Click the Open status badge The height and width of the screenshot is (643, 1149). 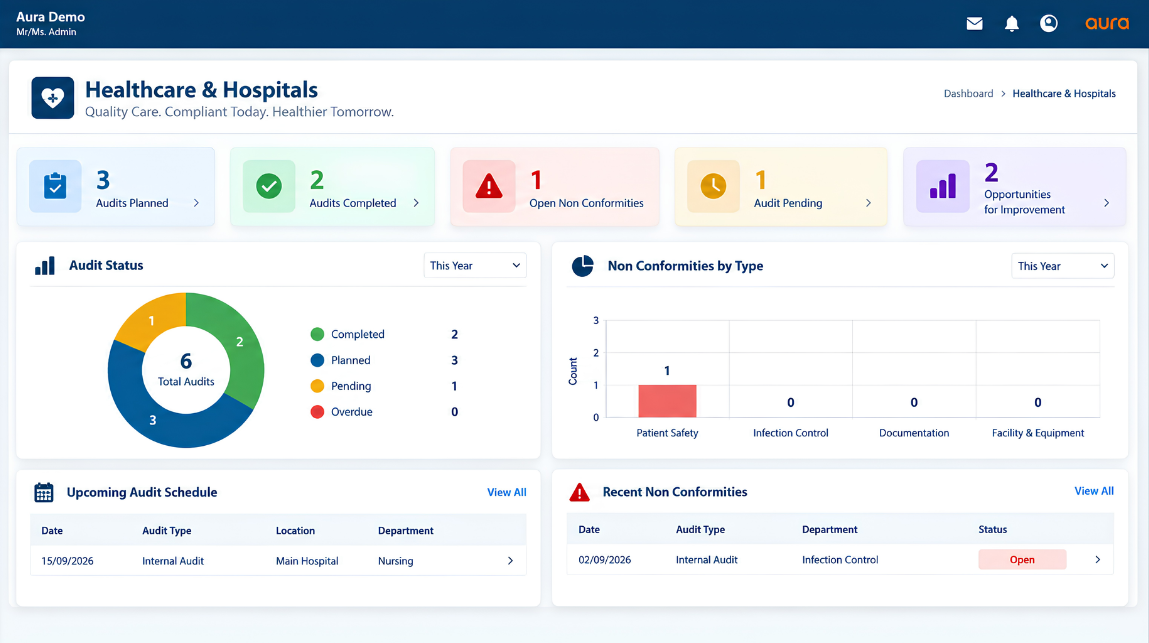1022,559
